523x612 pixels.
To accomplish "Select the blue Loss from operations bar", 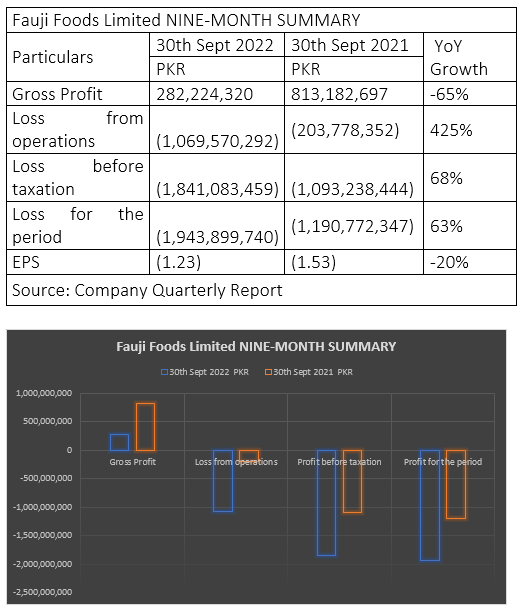I will [x=223, y=481].
